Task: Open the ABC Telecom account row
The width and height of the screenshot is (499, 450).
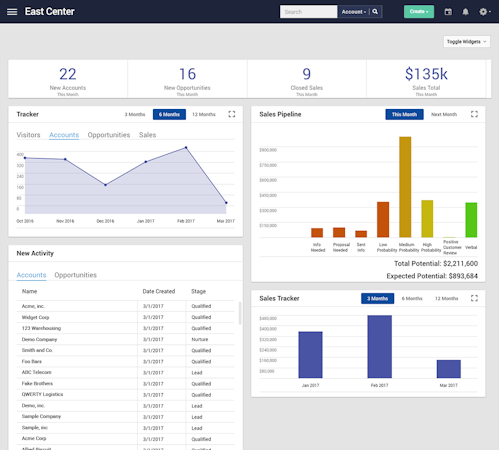Action: coord(125,372)
